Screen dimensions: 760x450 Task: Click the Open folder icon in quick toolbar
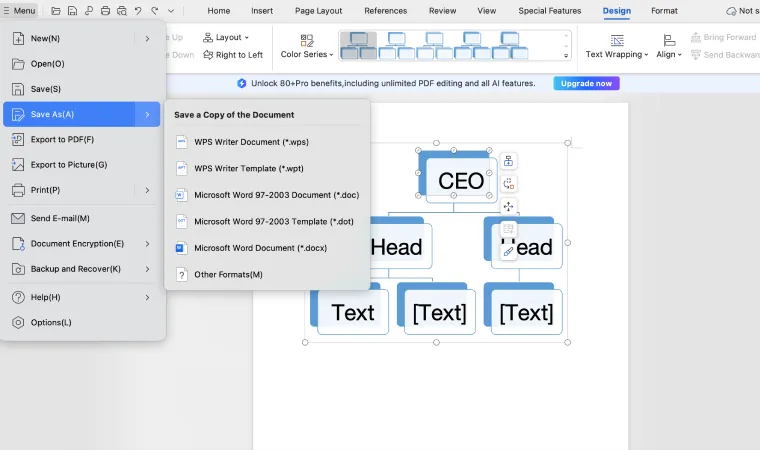click(x=56, y=11)
